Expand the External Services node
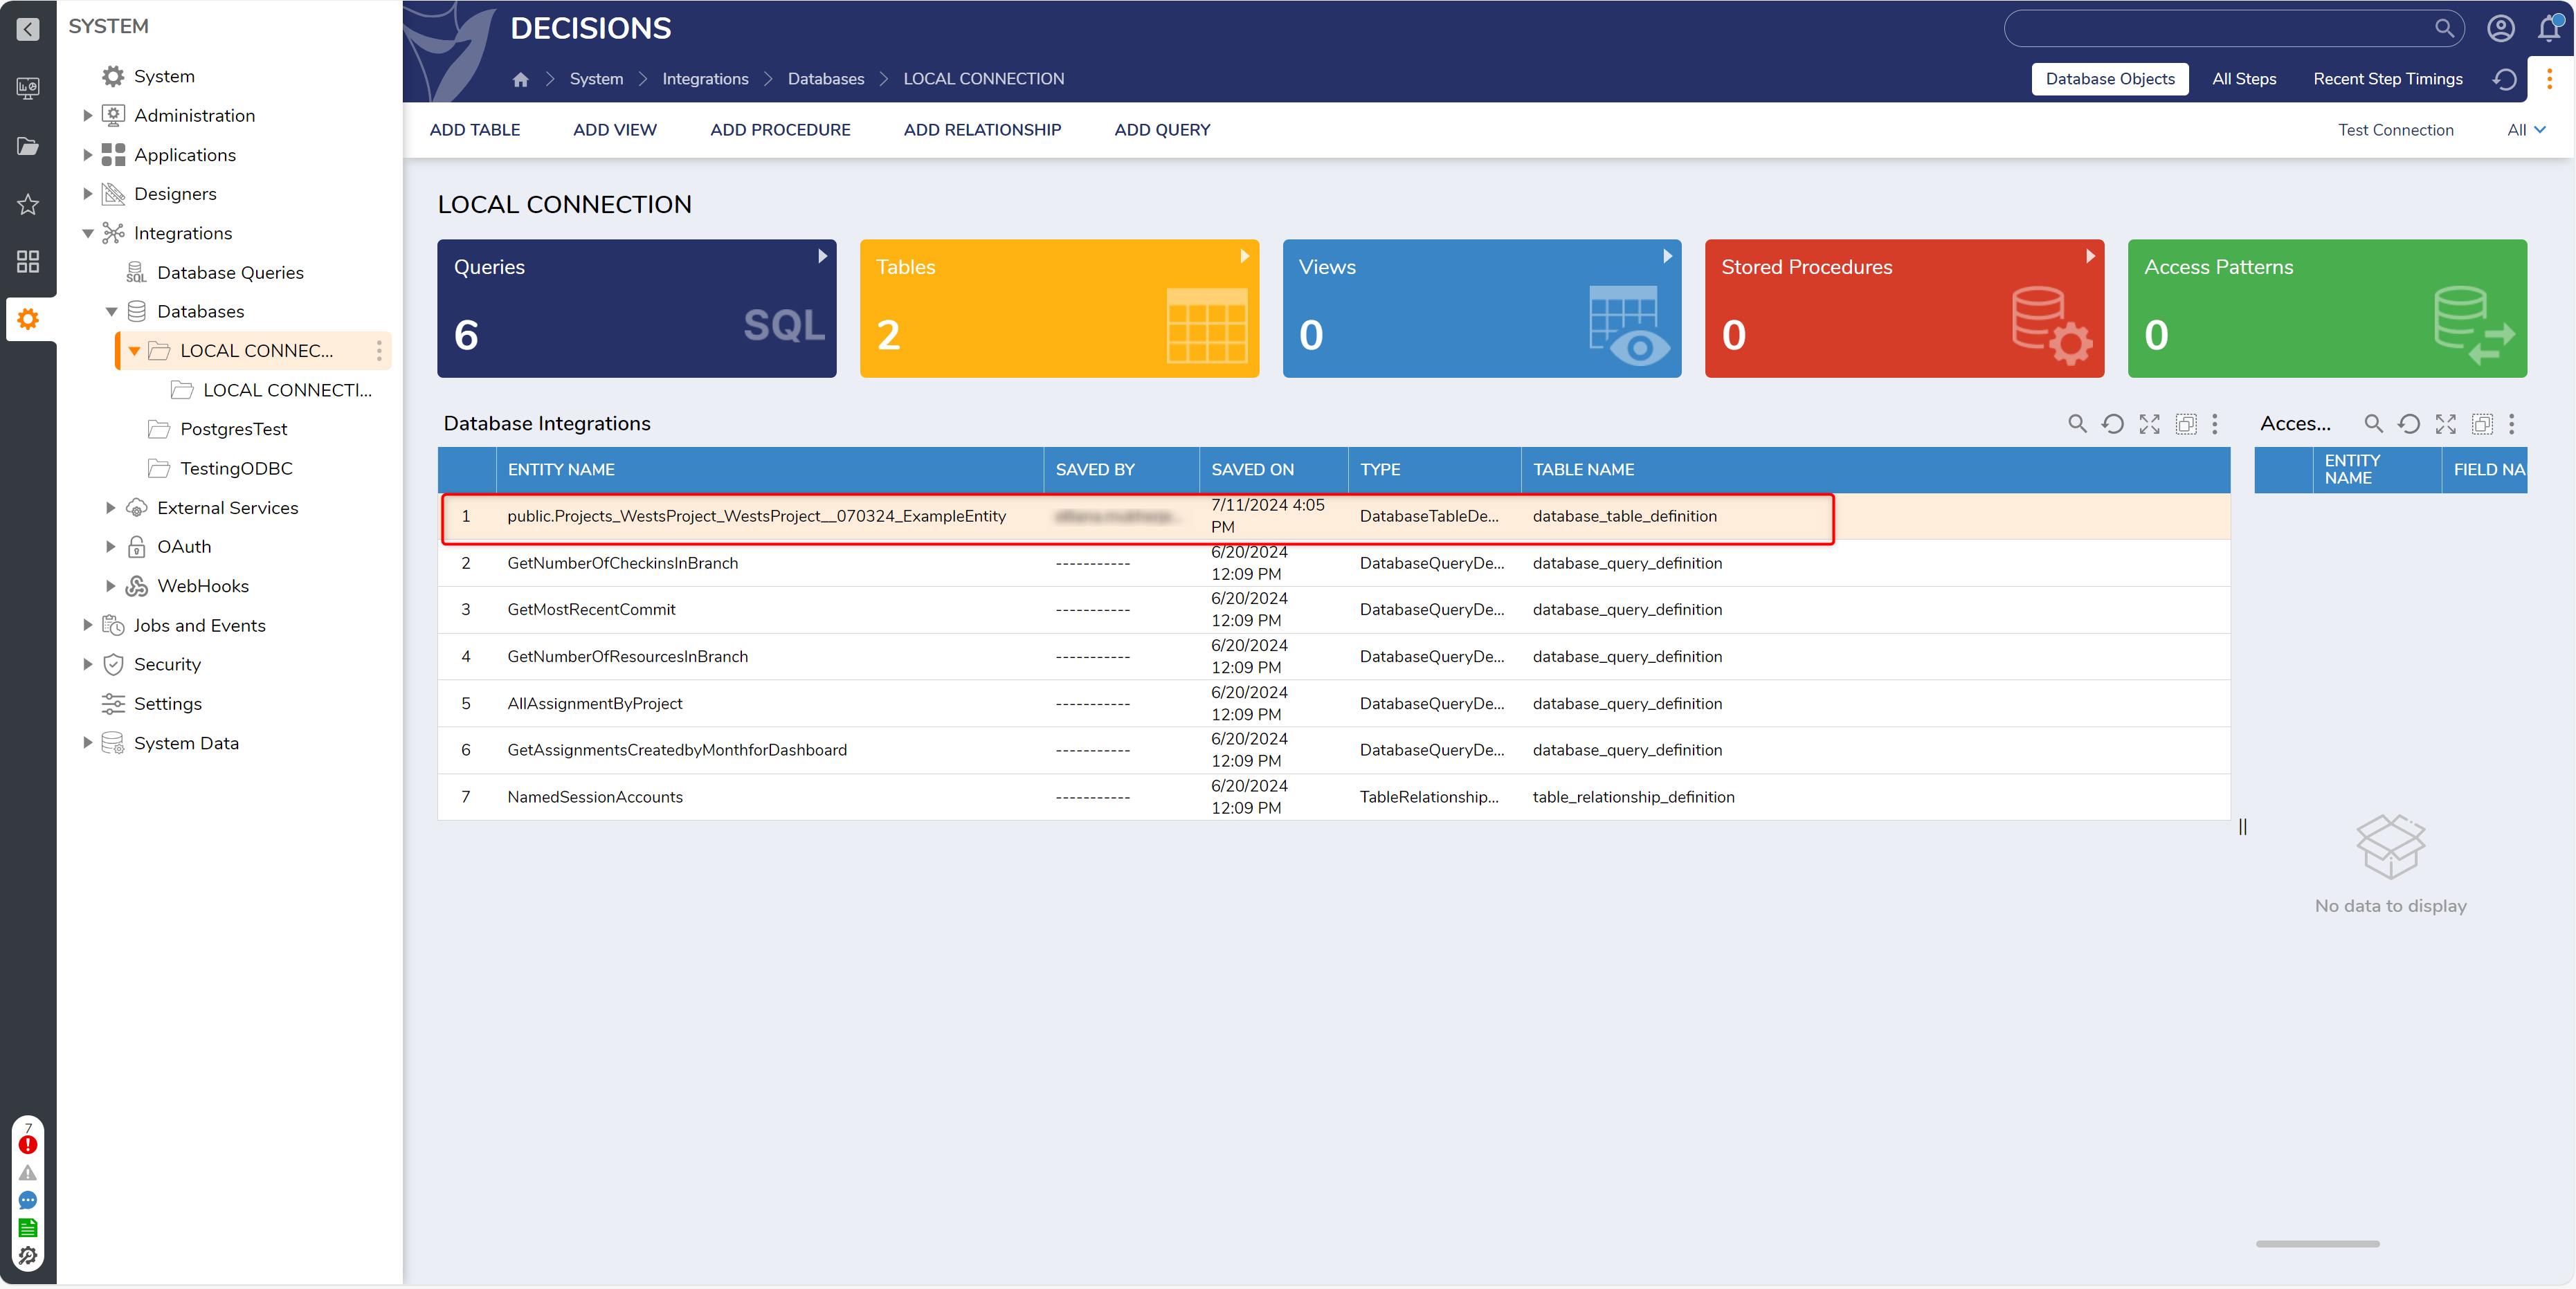Viewport: 2576px width, 1289px height. point(111,508)
